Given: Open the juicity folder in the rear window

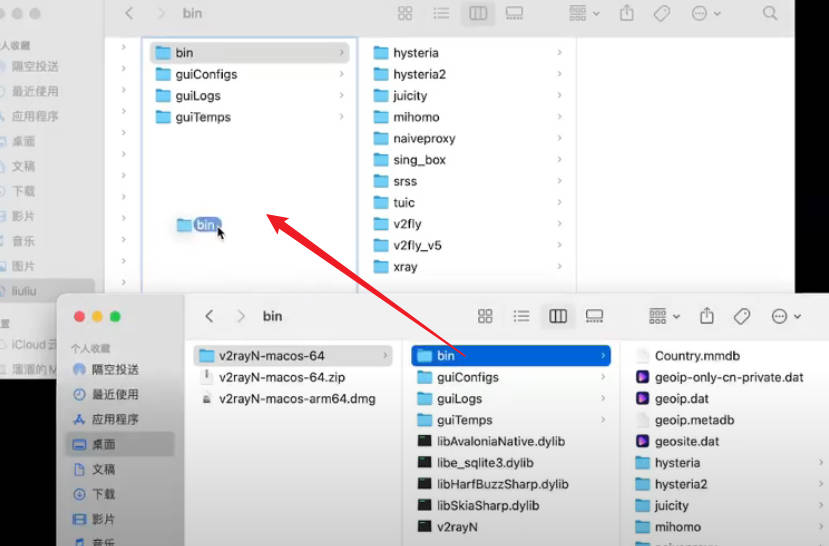Looking at the screenshot, I should tap(467, 96).
